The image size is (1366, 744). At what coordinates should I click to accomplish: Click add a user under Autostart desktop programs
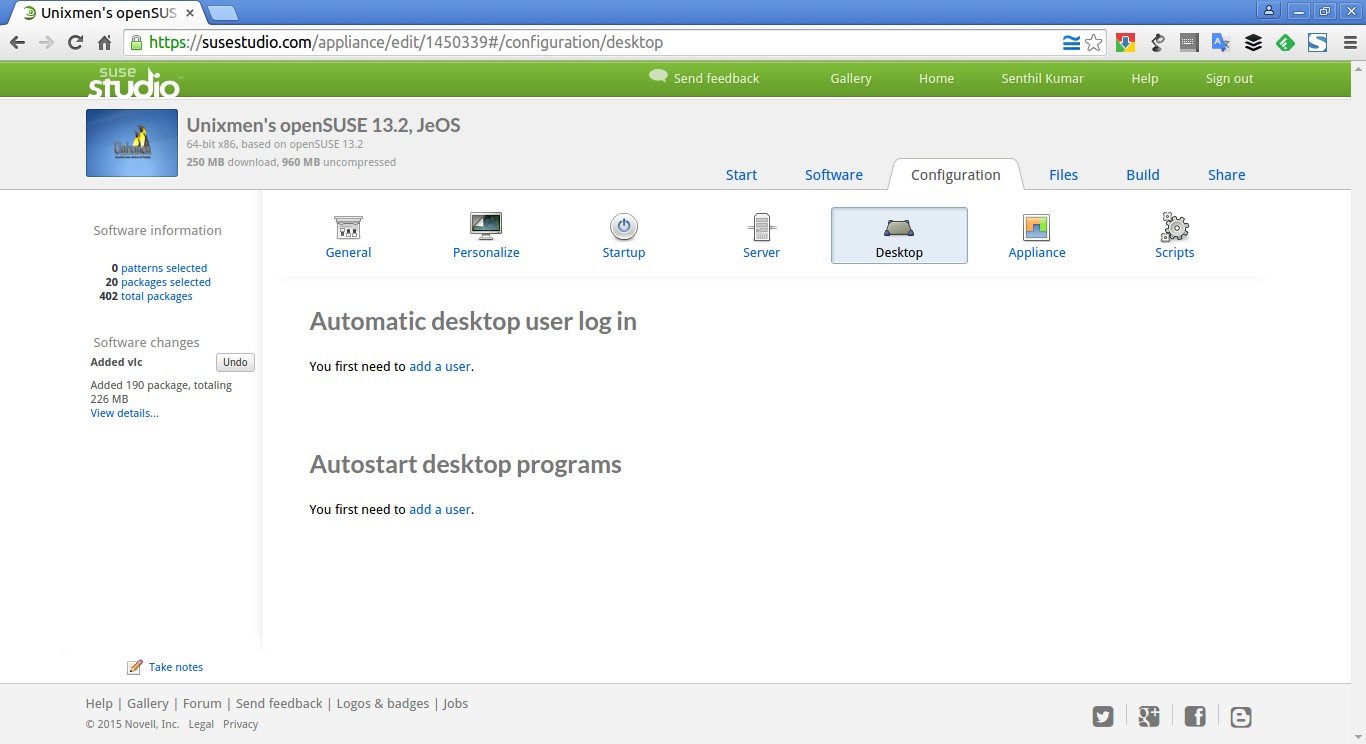tap(440, 509)
